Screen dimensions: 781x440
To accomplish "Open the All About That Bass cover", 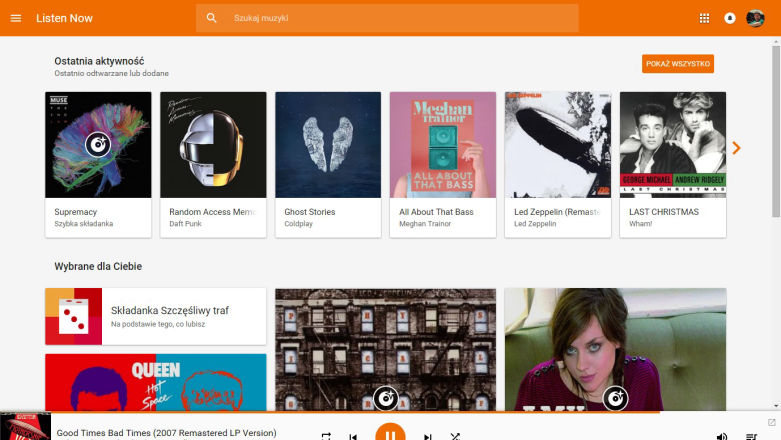I will (443, 145).
